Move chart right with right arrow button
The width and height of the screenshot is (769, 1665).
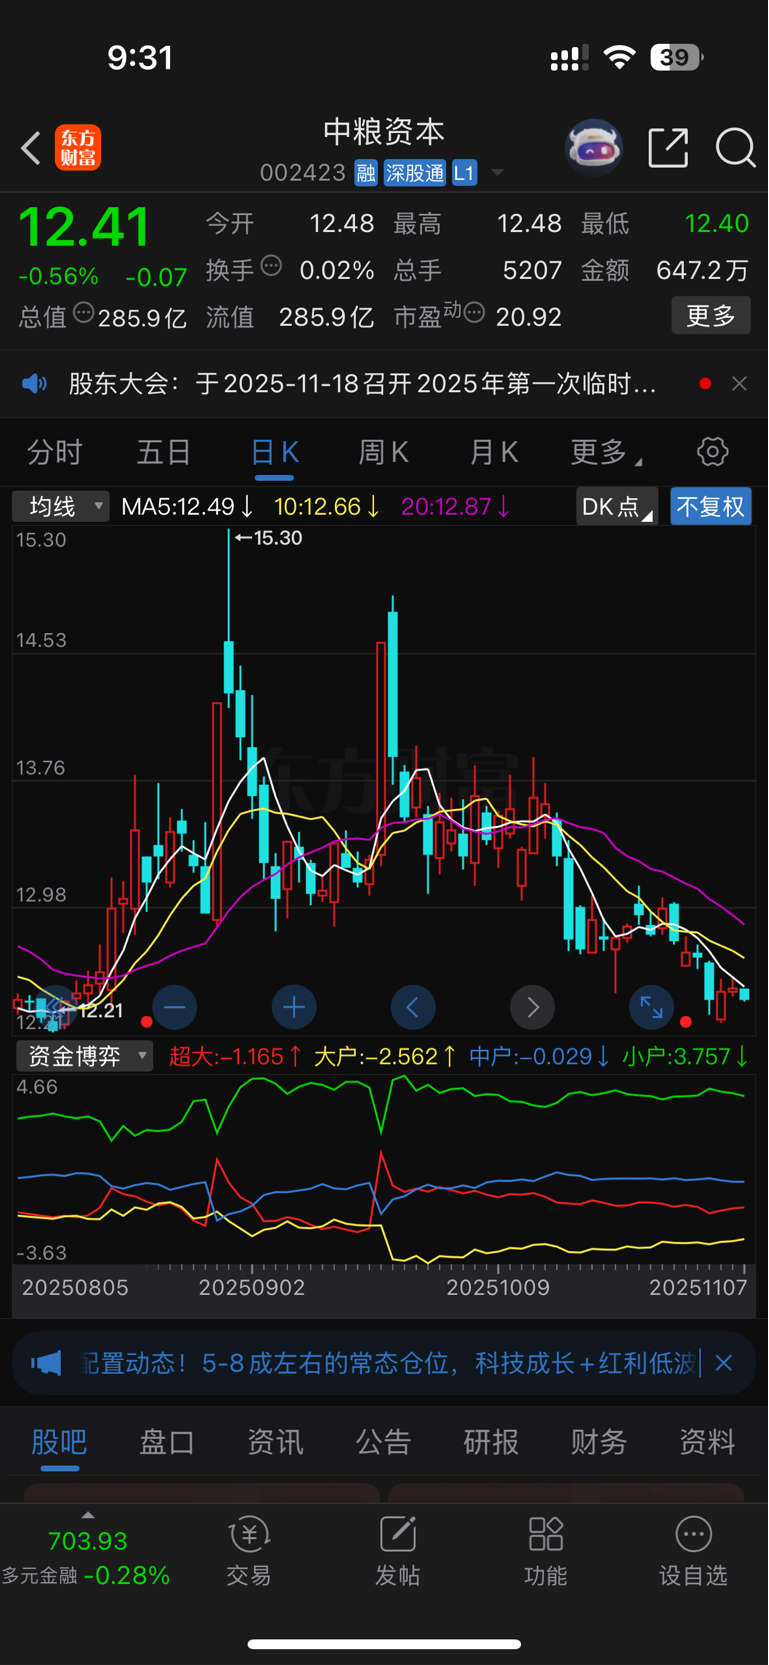[x=532, y=1007]
